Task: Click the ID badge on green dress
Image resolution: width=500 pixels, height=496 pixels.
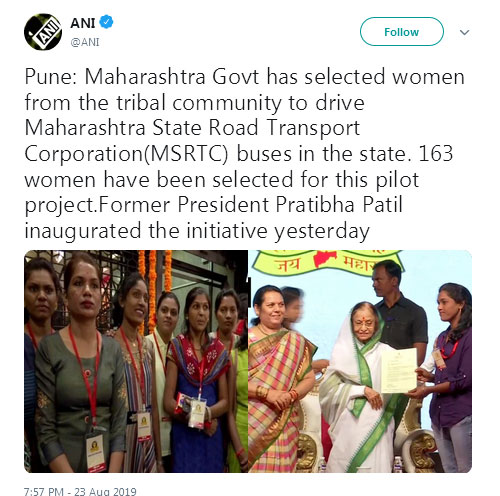Action: point(95,451)
